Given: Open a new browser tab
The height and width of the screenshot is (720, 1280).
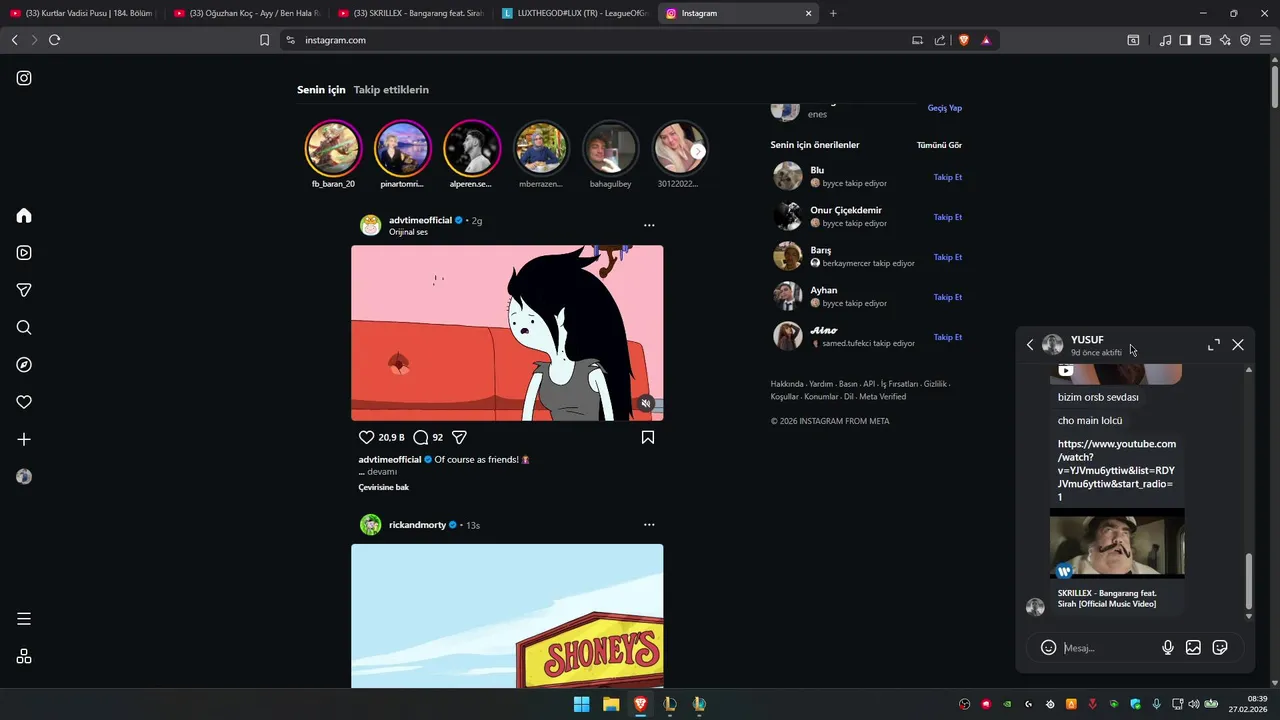Looking at the screenshot, I should point(833,13).
